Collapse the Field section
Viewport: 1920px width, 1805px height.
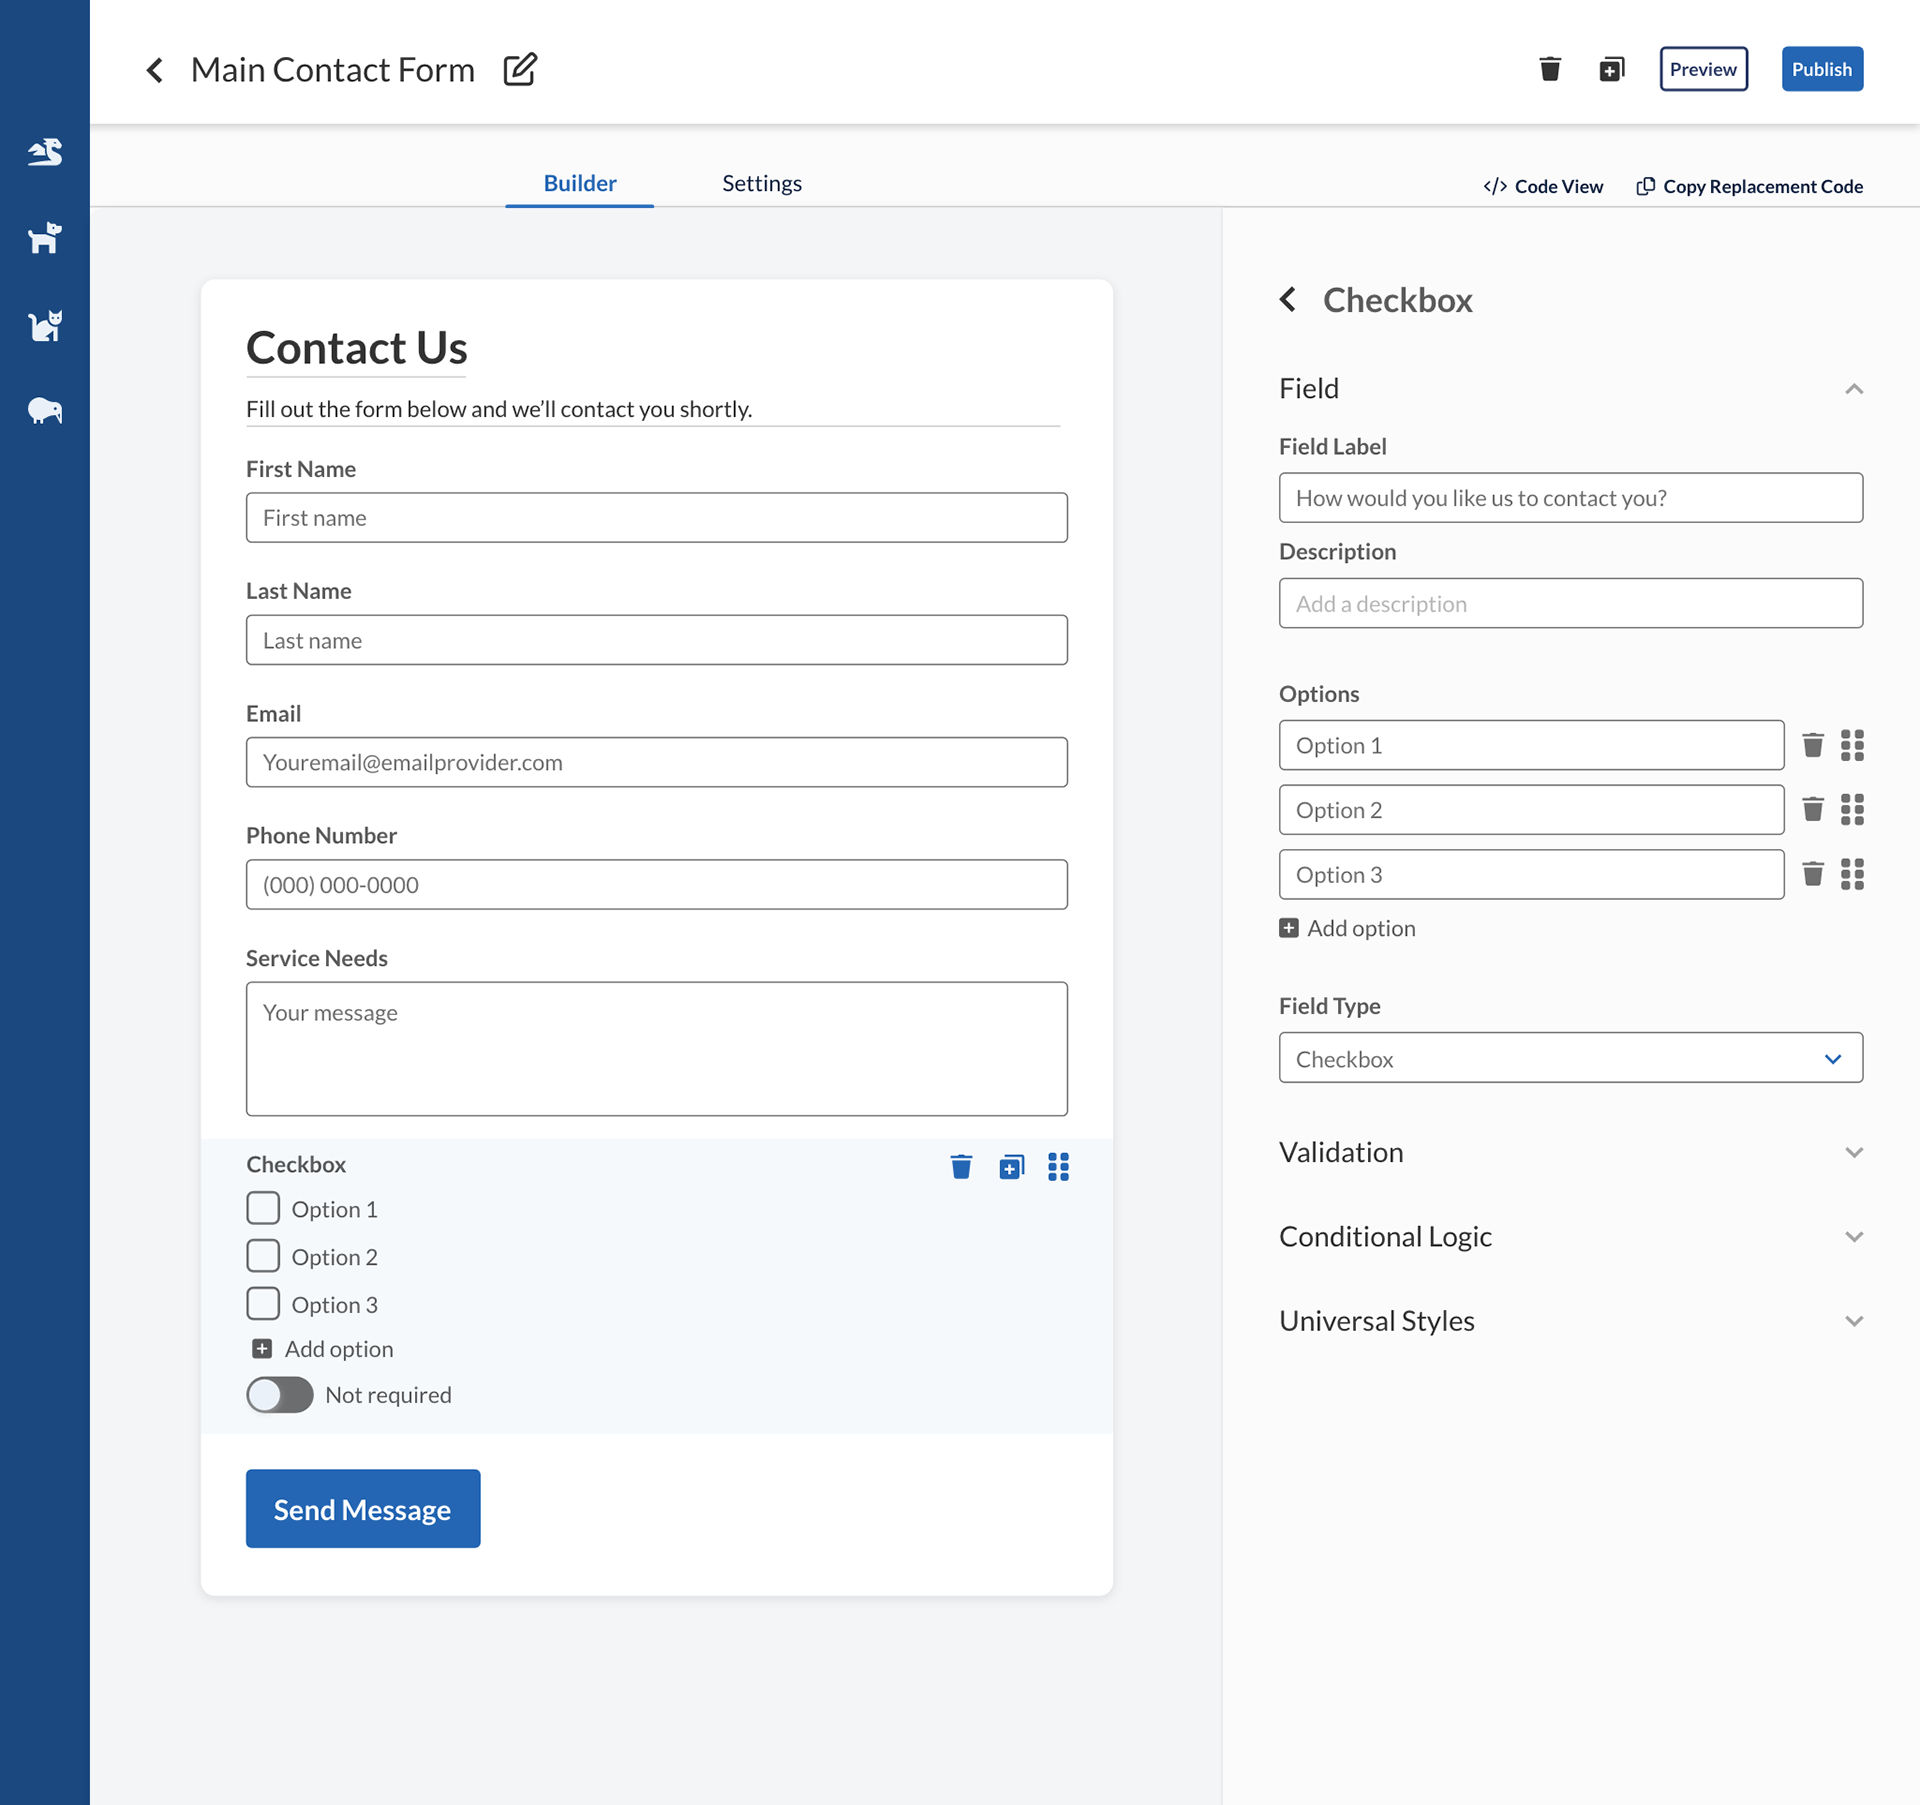coord(1854,389)
